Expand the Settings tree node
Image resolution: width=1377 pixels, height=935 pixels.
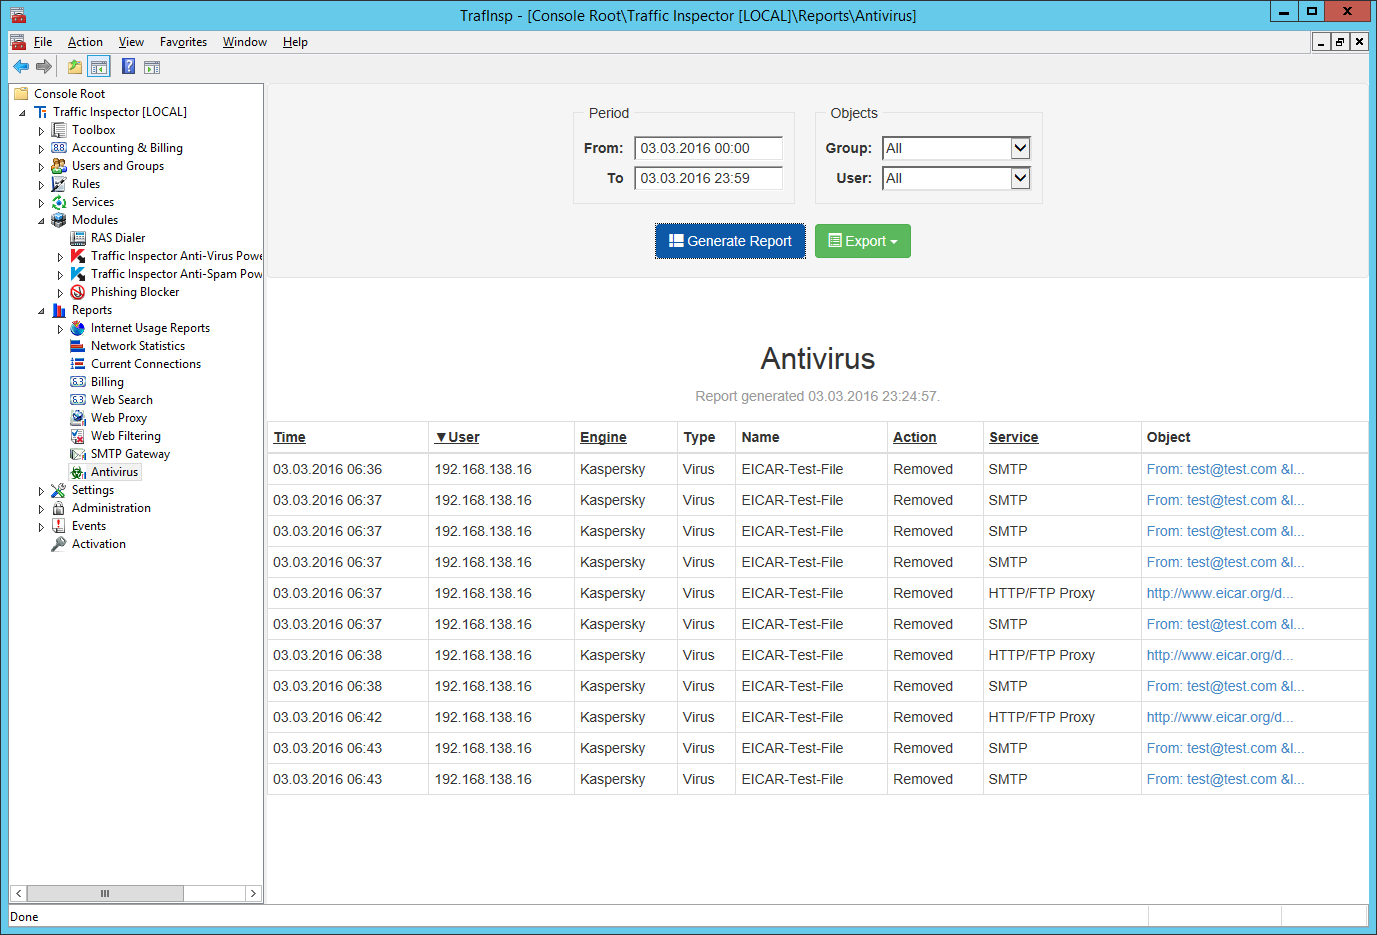(41, 491)
